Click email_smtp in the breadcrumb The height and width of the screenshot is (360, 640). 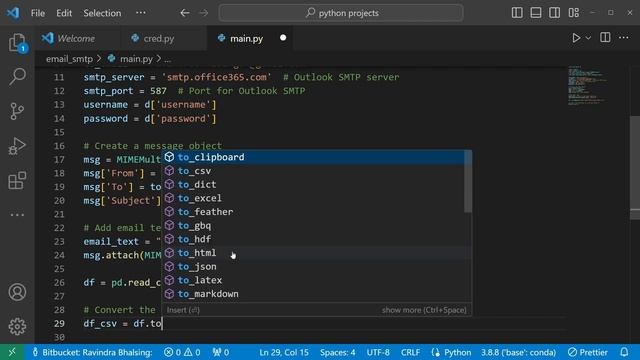coord(69,59)
